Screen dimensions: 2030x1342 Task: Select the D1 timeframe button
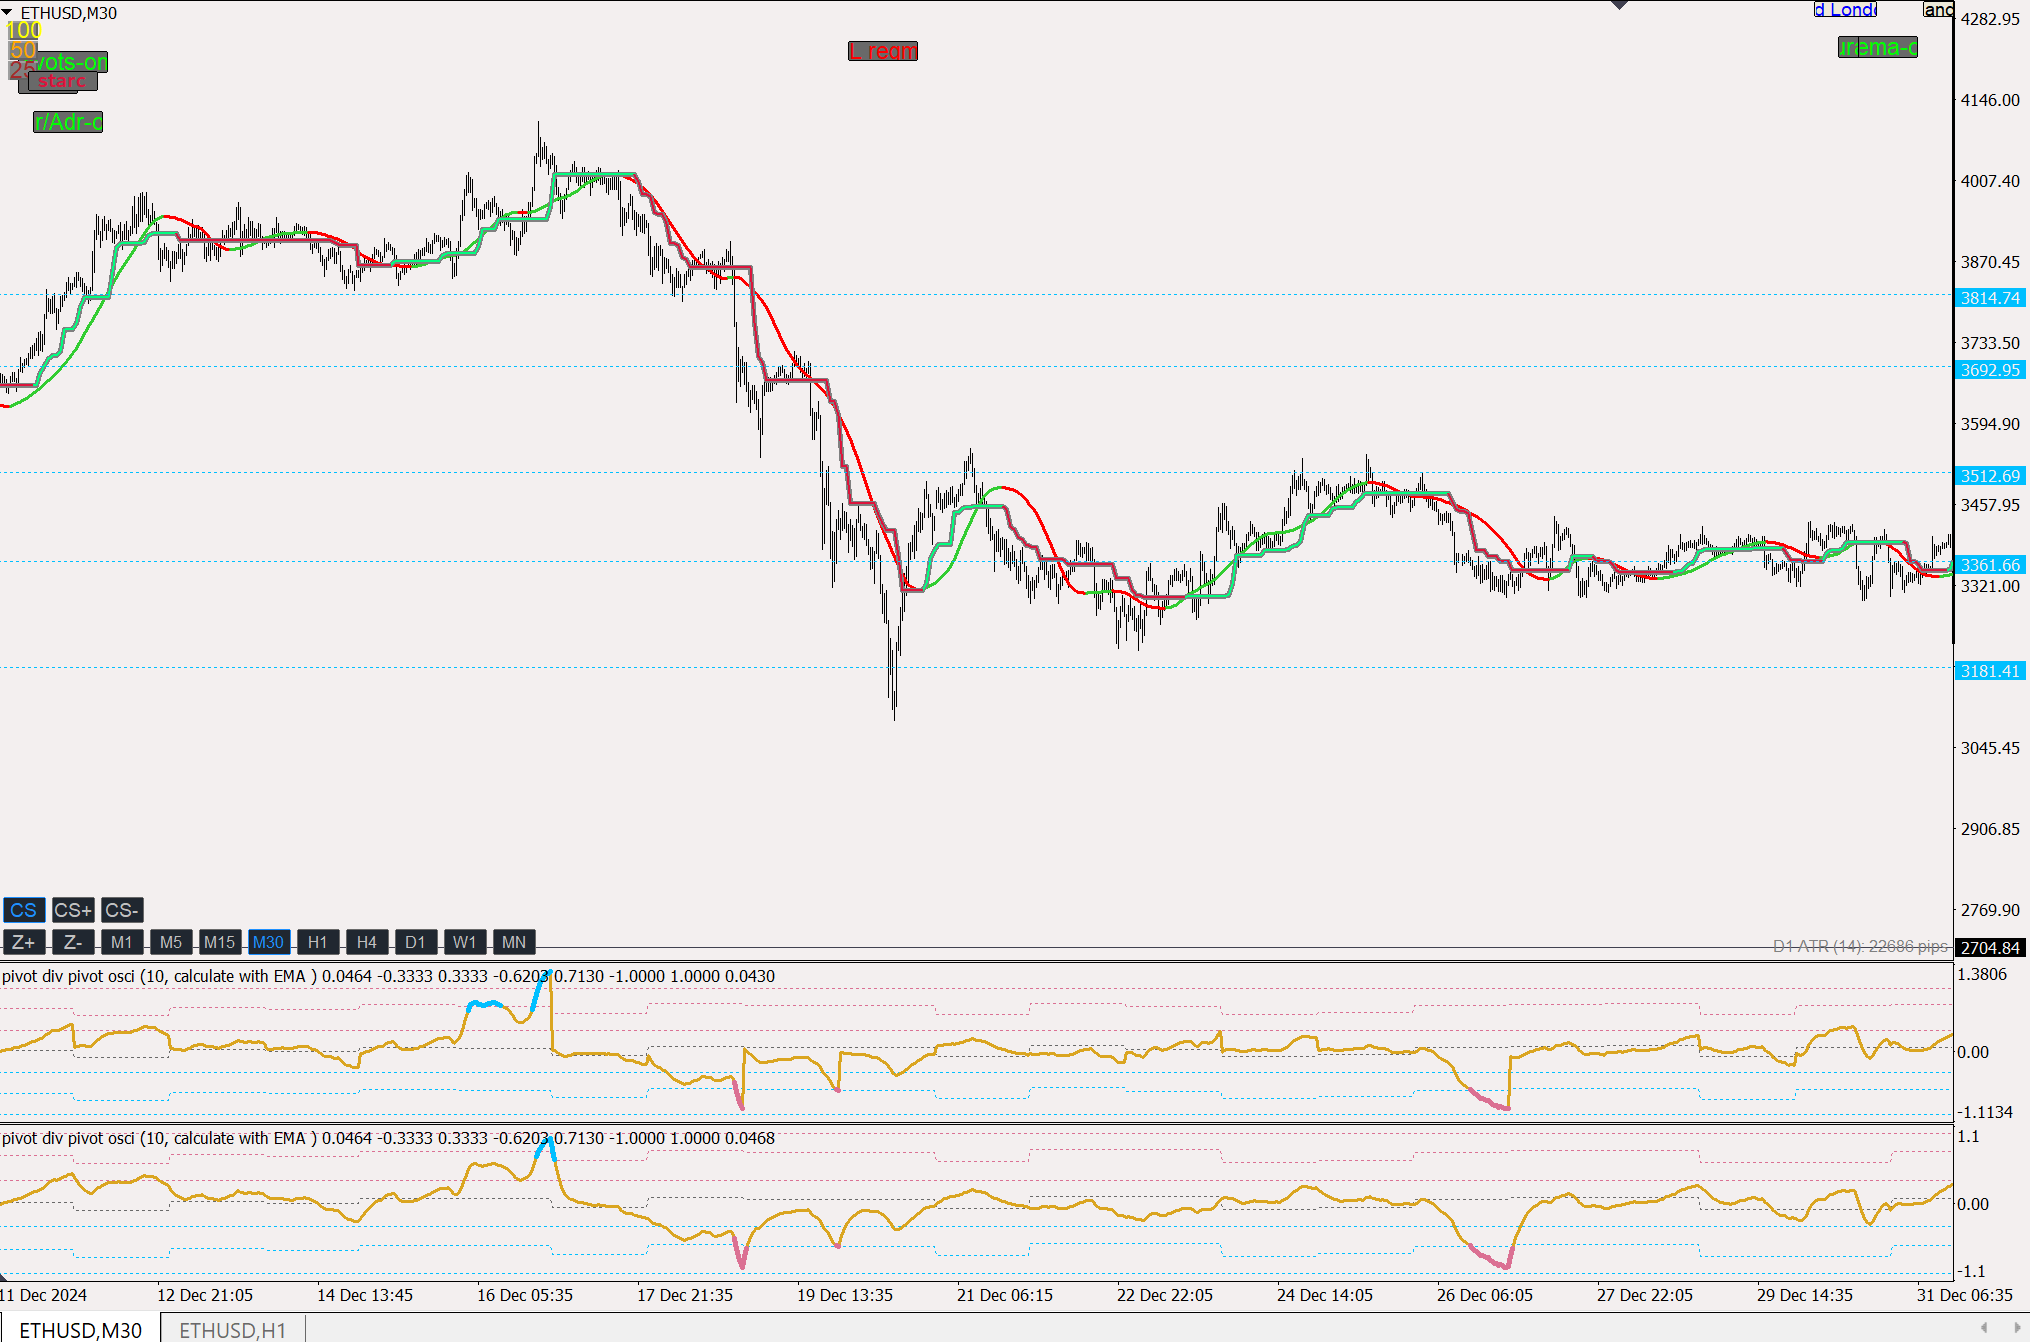416,942
